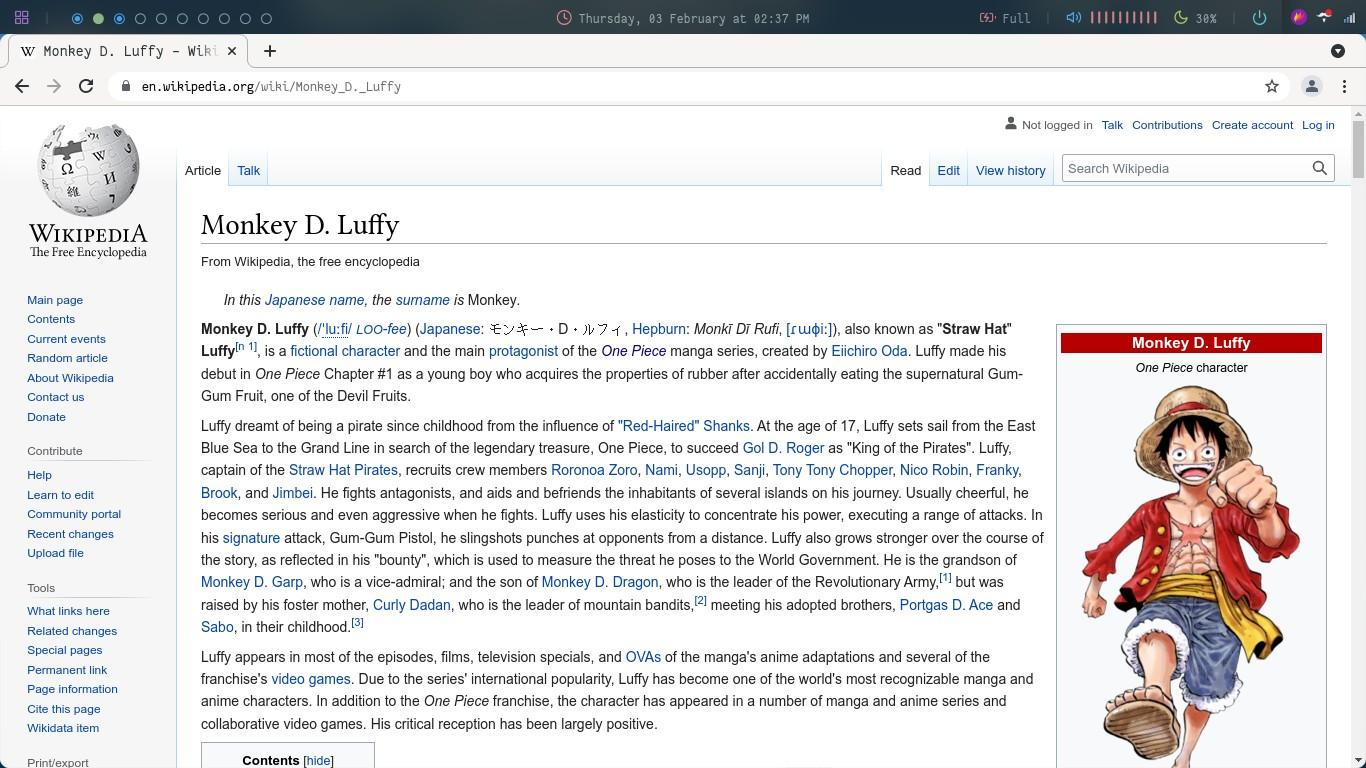Open Current events in sidebar

(x=66, y=339)
